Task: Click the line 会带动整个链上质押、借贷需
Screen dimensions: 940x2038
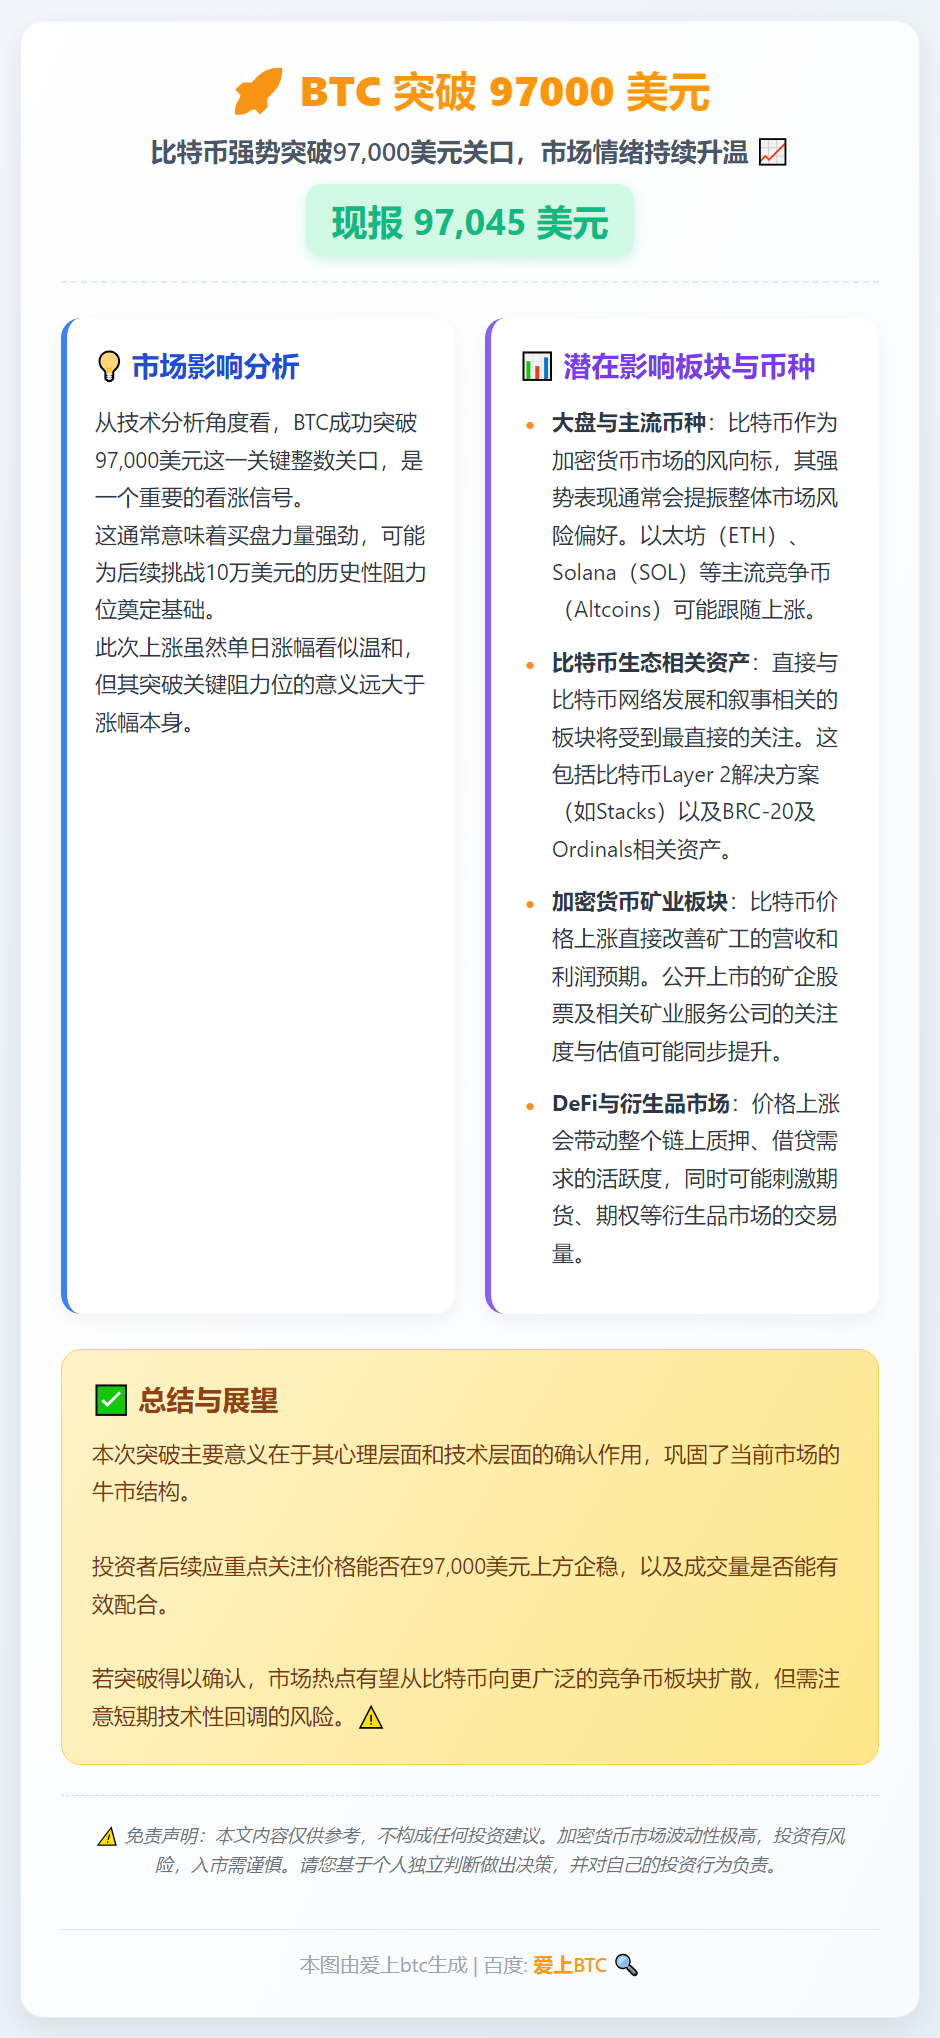Action: click(696, 1141)
